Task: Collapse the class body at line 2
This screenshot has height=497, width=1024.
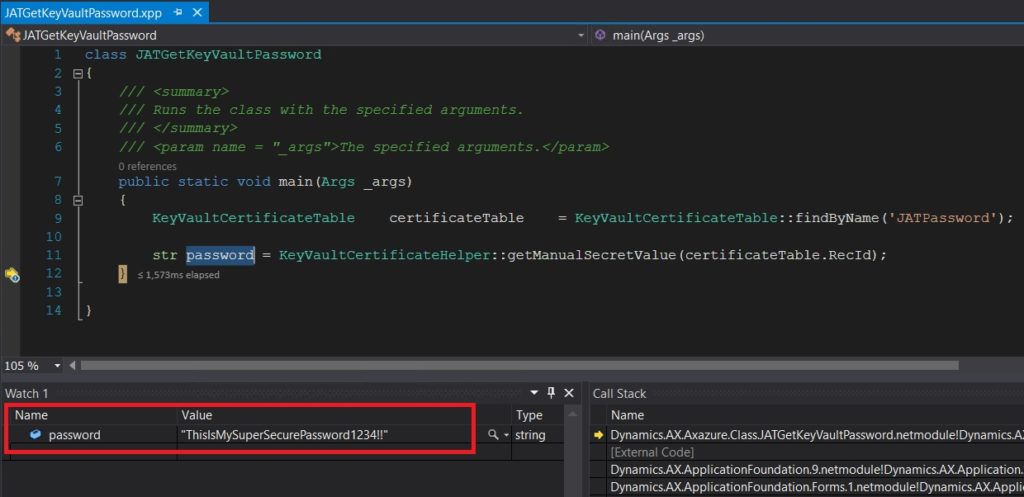Action: click(x=78, y=73)
